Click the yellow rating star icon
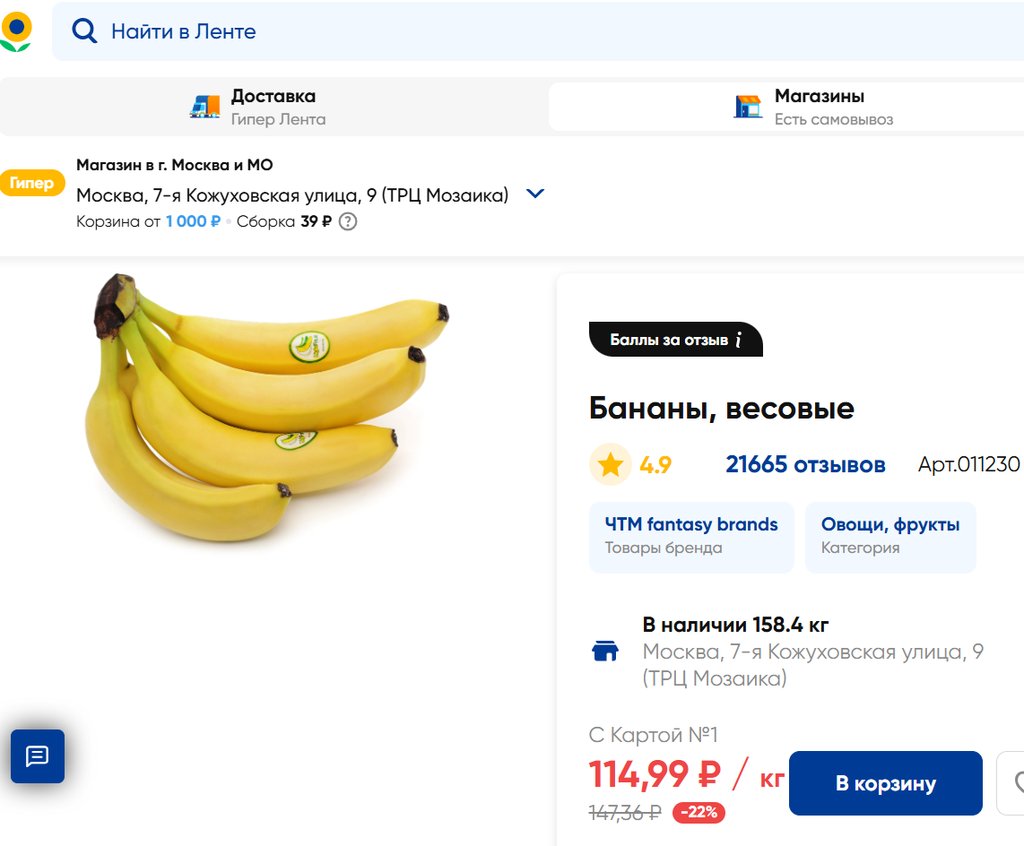This screenshot has height=846, width=1024. click(610, 465)
